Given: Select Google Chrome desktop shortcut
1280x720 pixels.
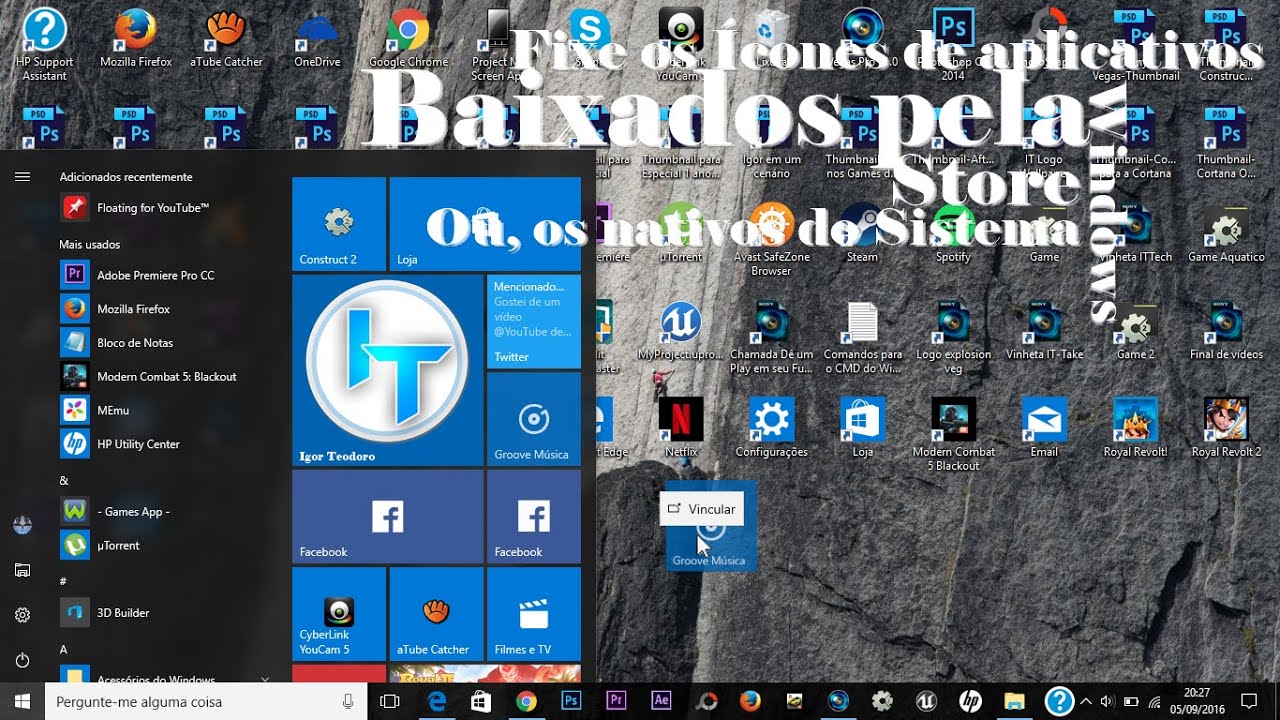Looking at the screenshot, I should point(408,40).
